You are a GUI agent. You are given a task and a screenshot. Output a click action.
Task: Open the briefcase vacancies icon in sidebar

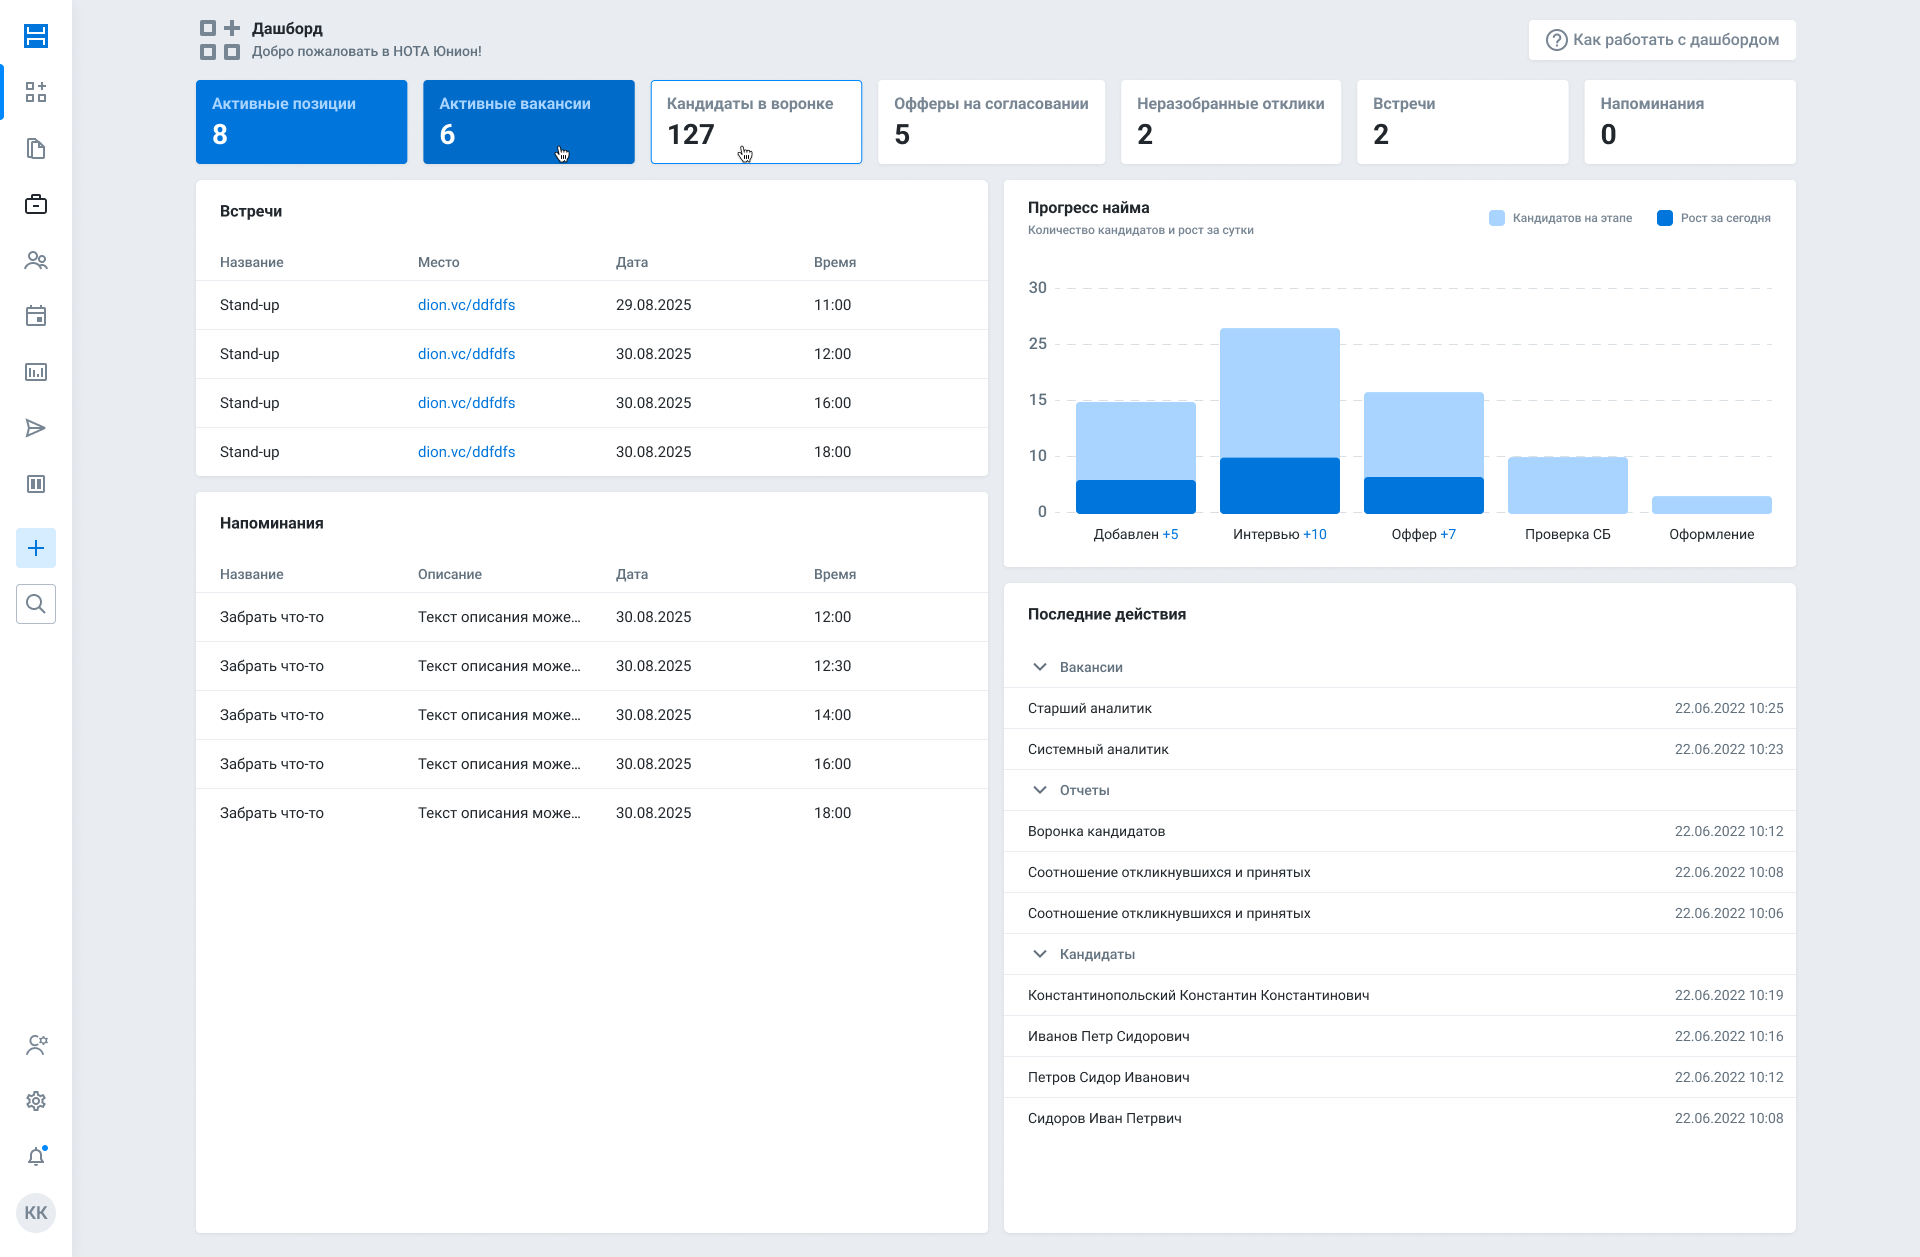[36, 204]
